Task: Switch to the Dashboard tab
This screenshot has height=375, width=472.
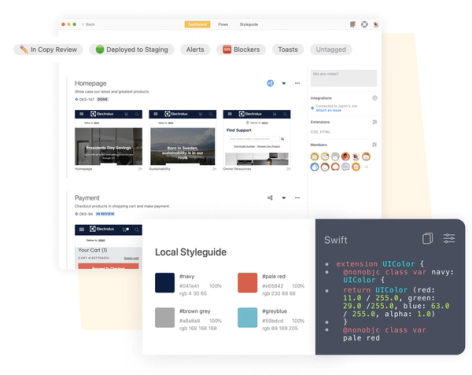Action: click(x=197, y=24)
